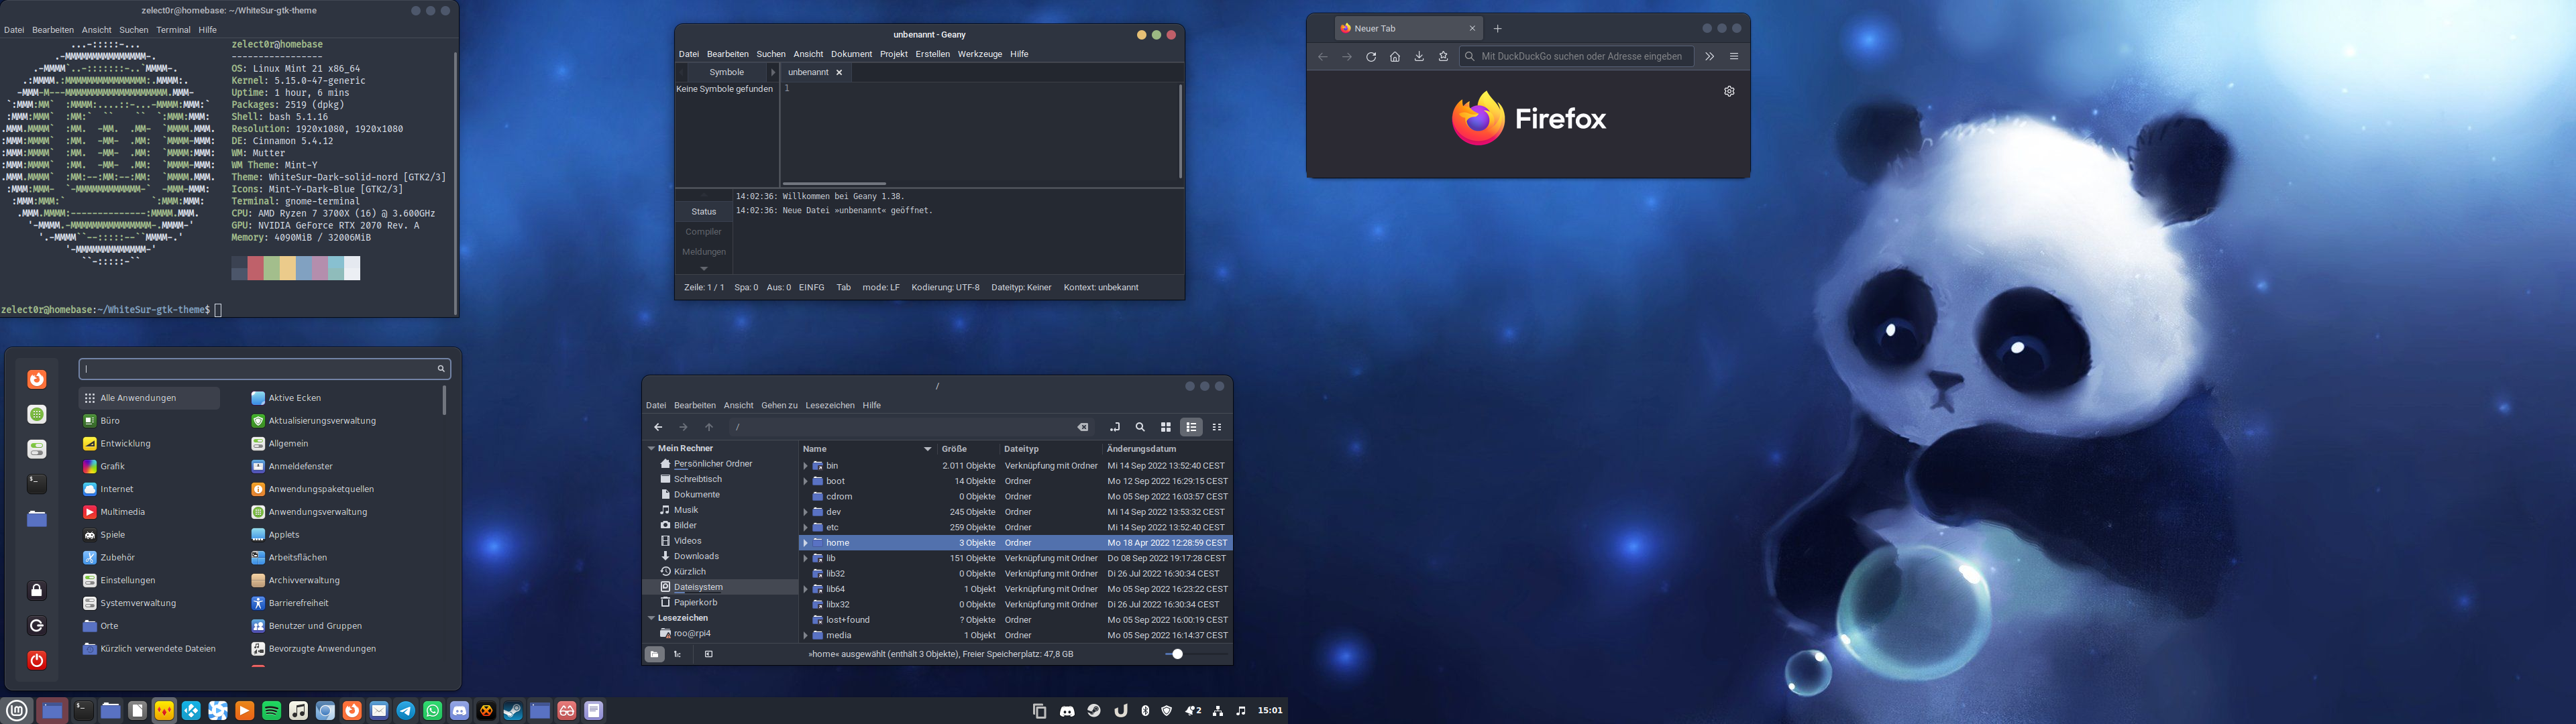
Task: Open Spotify from the panel
Action: [271, 711]
